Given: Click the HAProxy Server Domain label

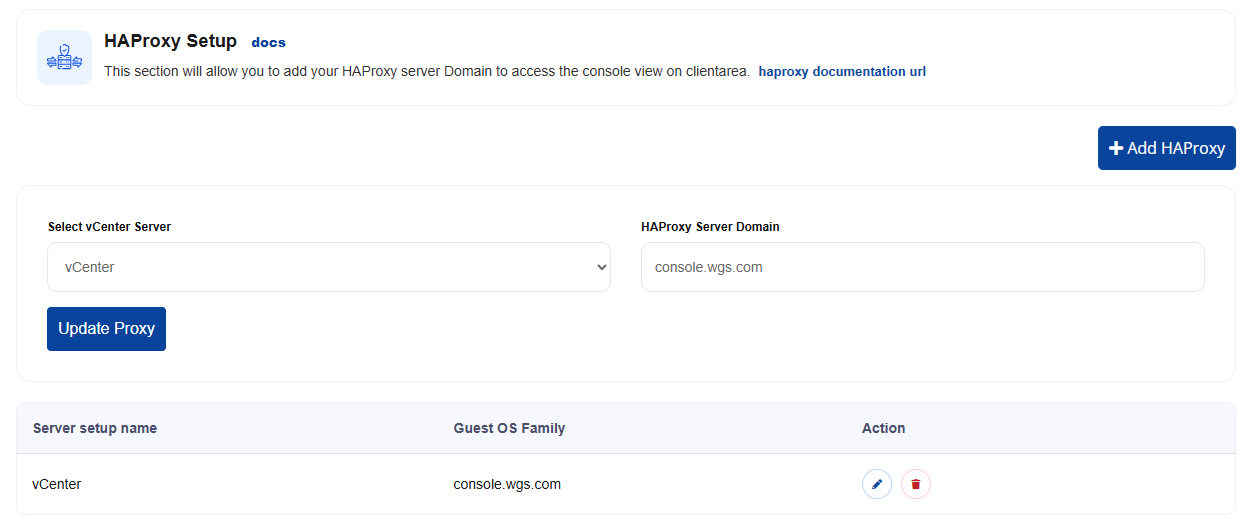Looking at the screenshot, I should (x=710, y=227).
